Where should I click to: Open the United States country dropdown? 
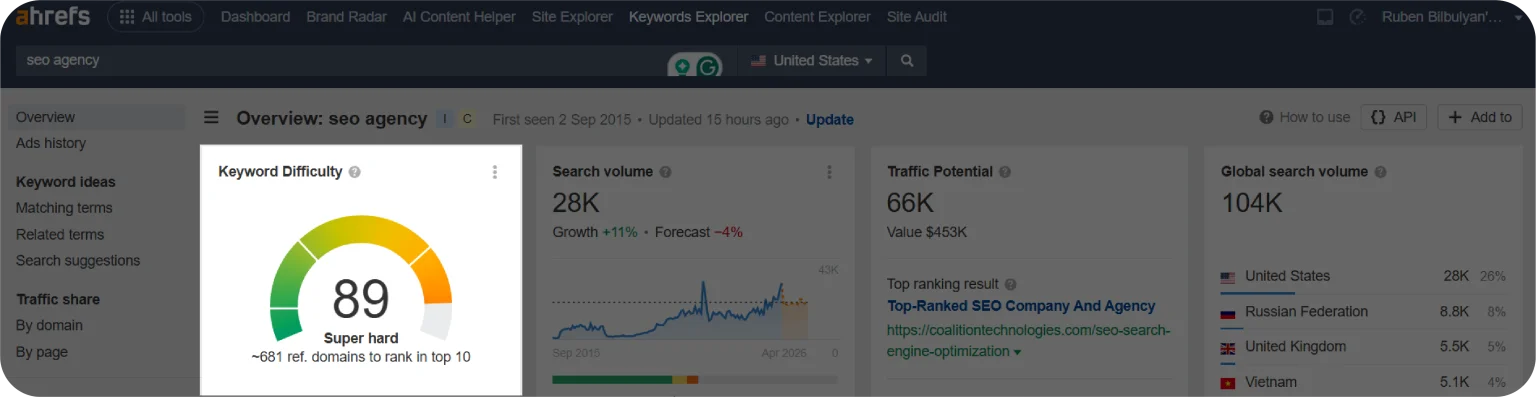tap(812, 61)
